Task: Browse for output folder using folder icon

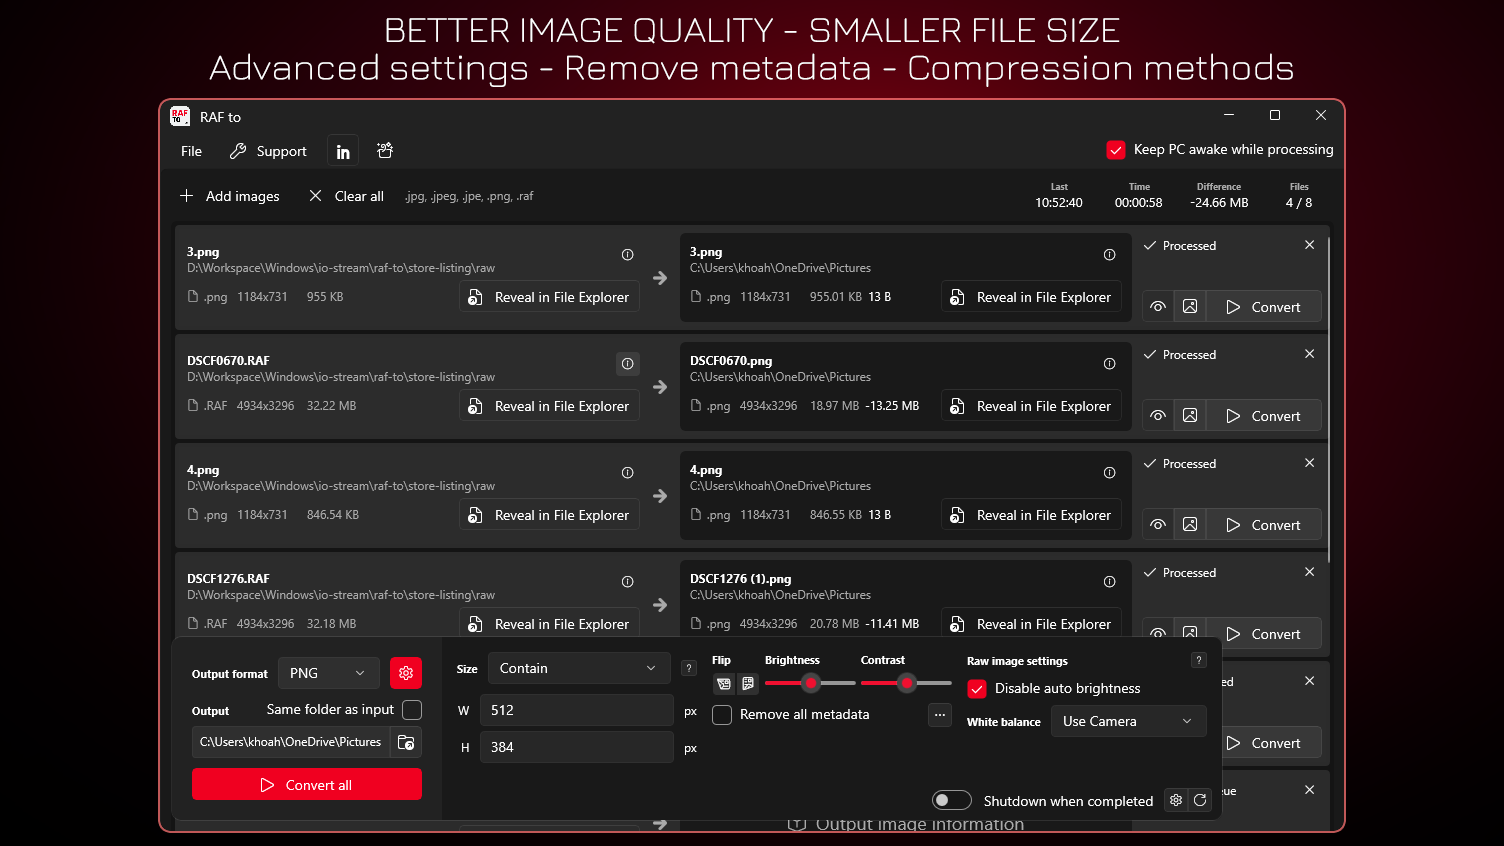Action: (406, 742)
